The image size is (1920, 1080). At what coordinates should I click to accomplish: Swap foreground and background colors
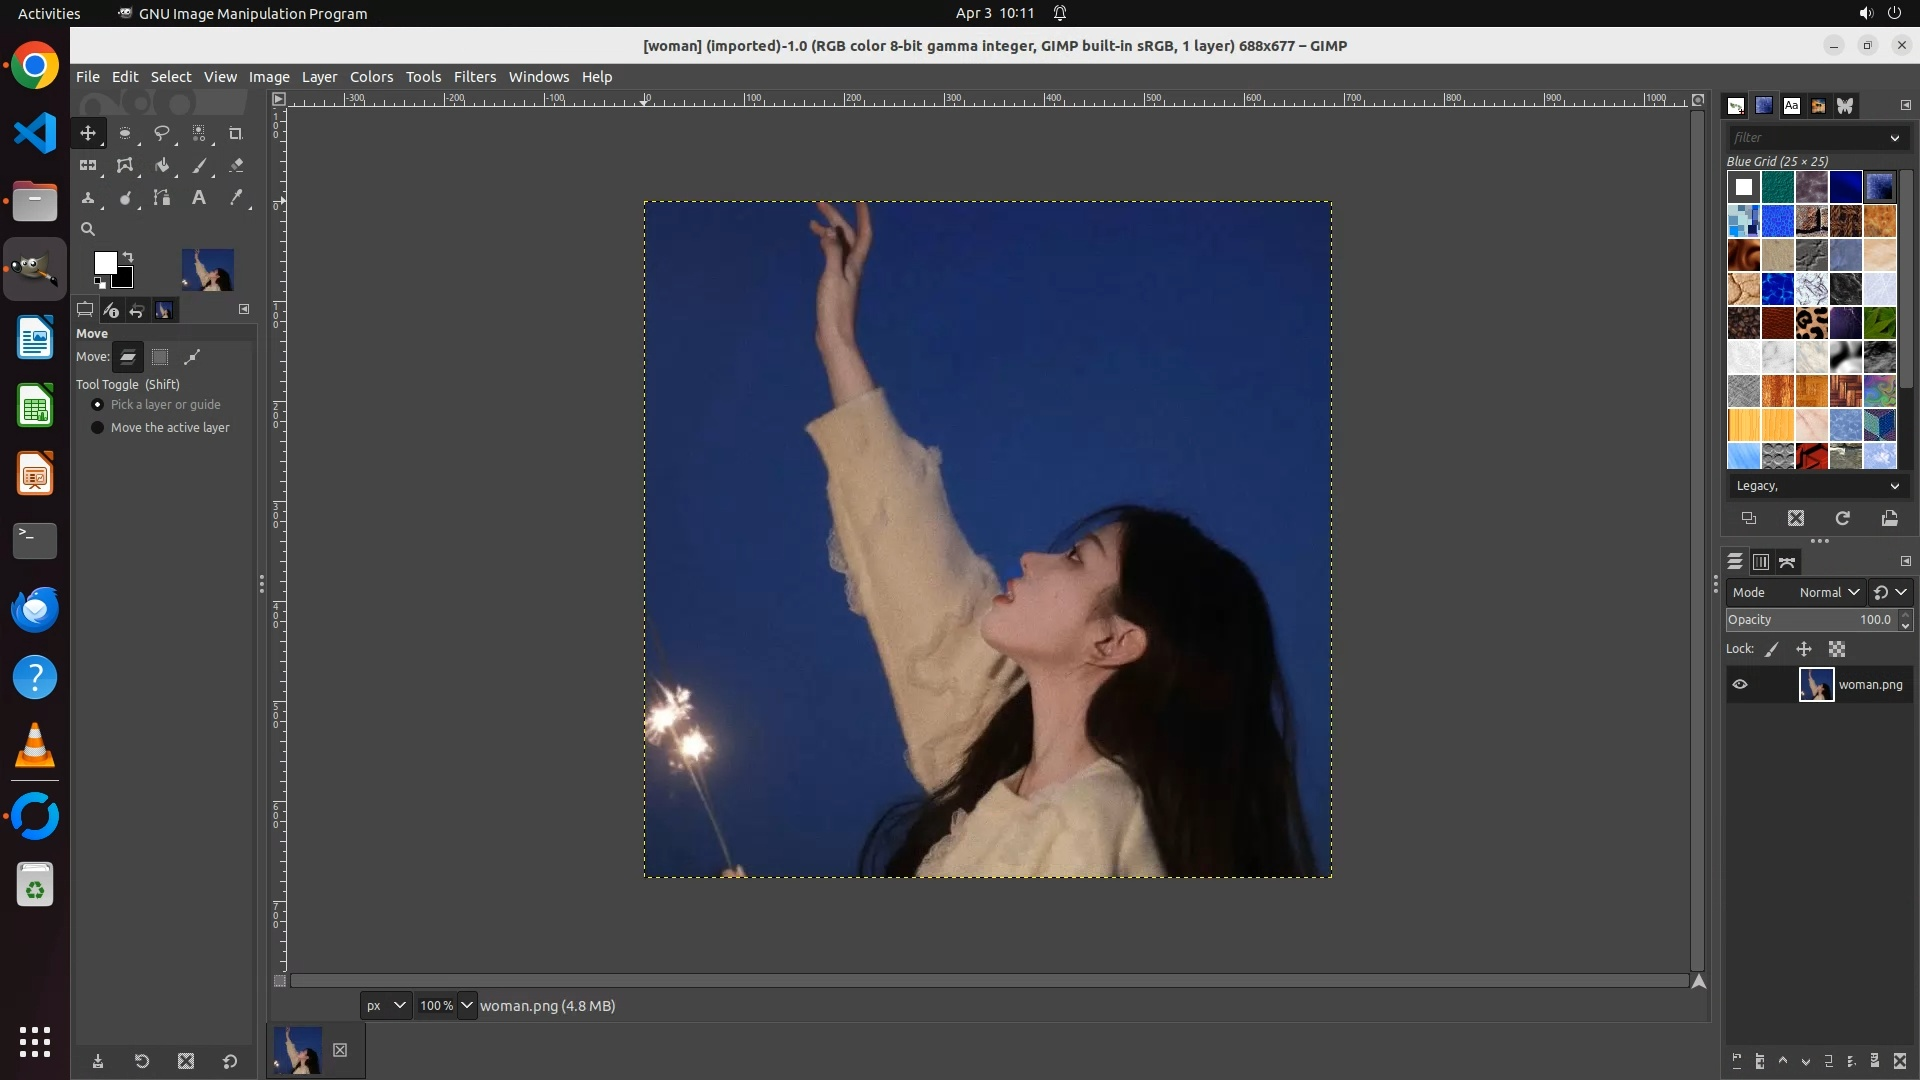128,257
